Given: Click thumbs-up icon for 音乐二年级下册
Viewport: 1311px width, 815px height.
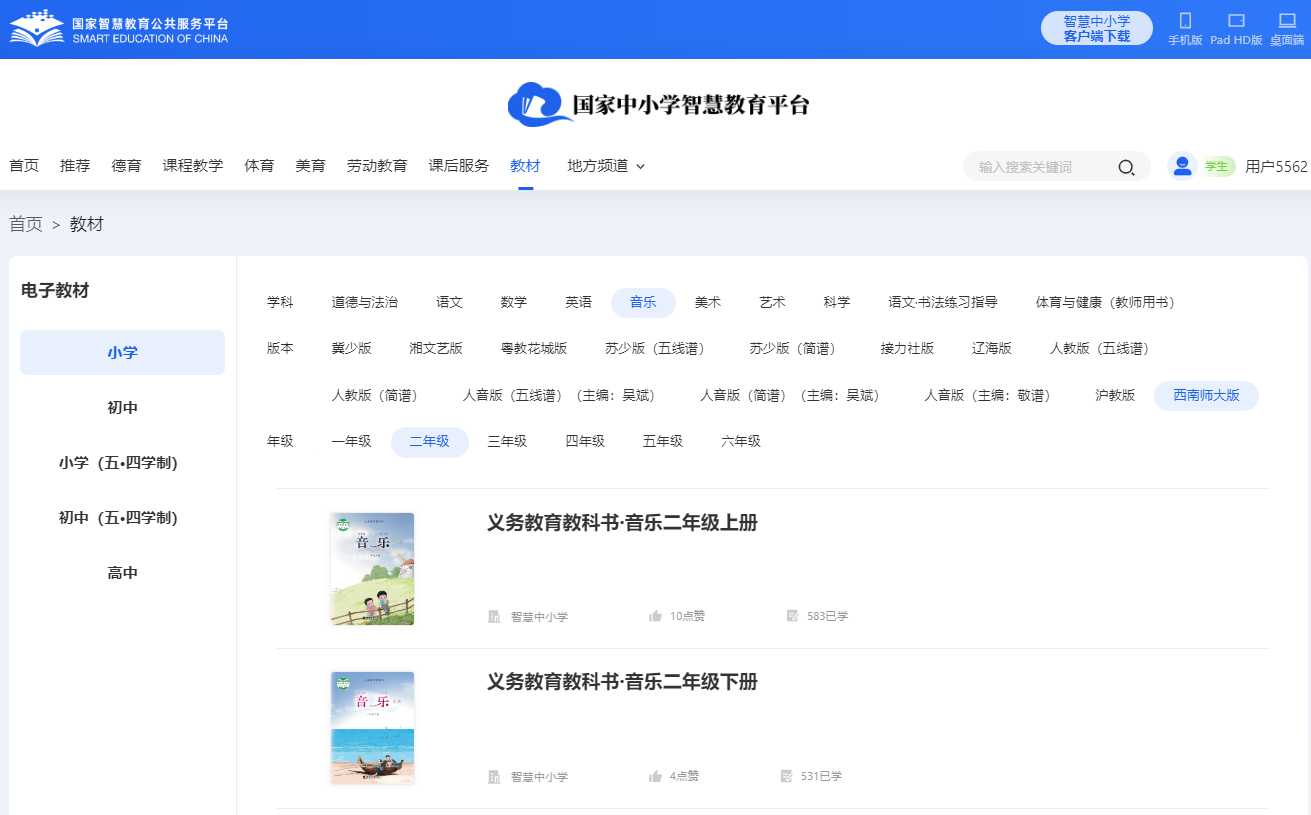Looking at the screenshot, I should pyautogui.click(x=655, y=776).
